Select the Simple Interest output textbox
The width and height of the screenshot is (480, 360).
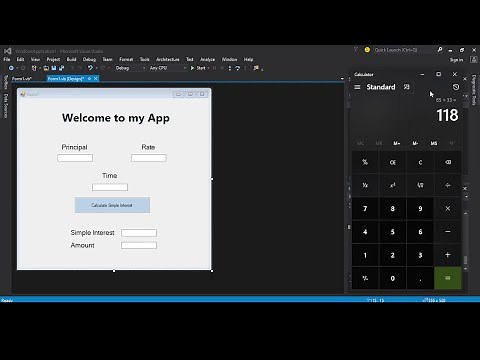pos(139,233)
